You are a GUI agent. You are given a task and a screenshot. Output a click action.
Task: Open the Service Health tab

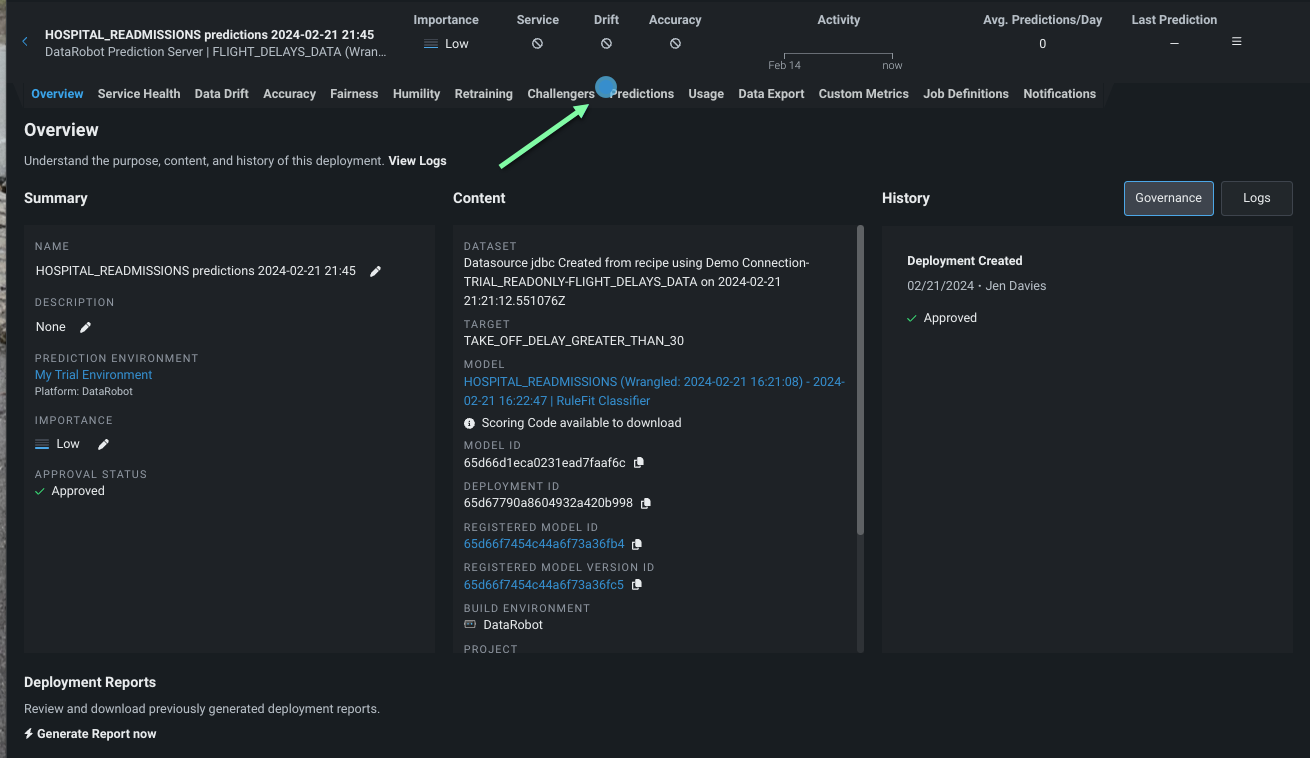click(x=139, y=94)
